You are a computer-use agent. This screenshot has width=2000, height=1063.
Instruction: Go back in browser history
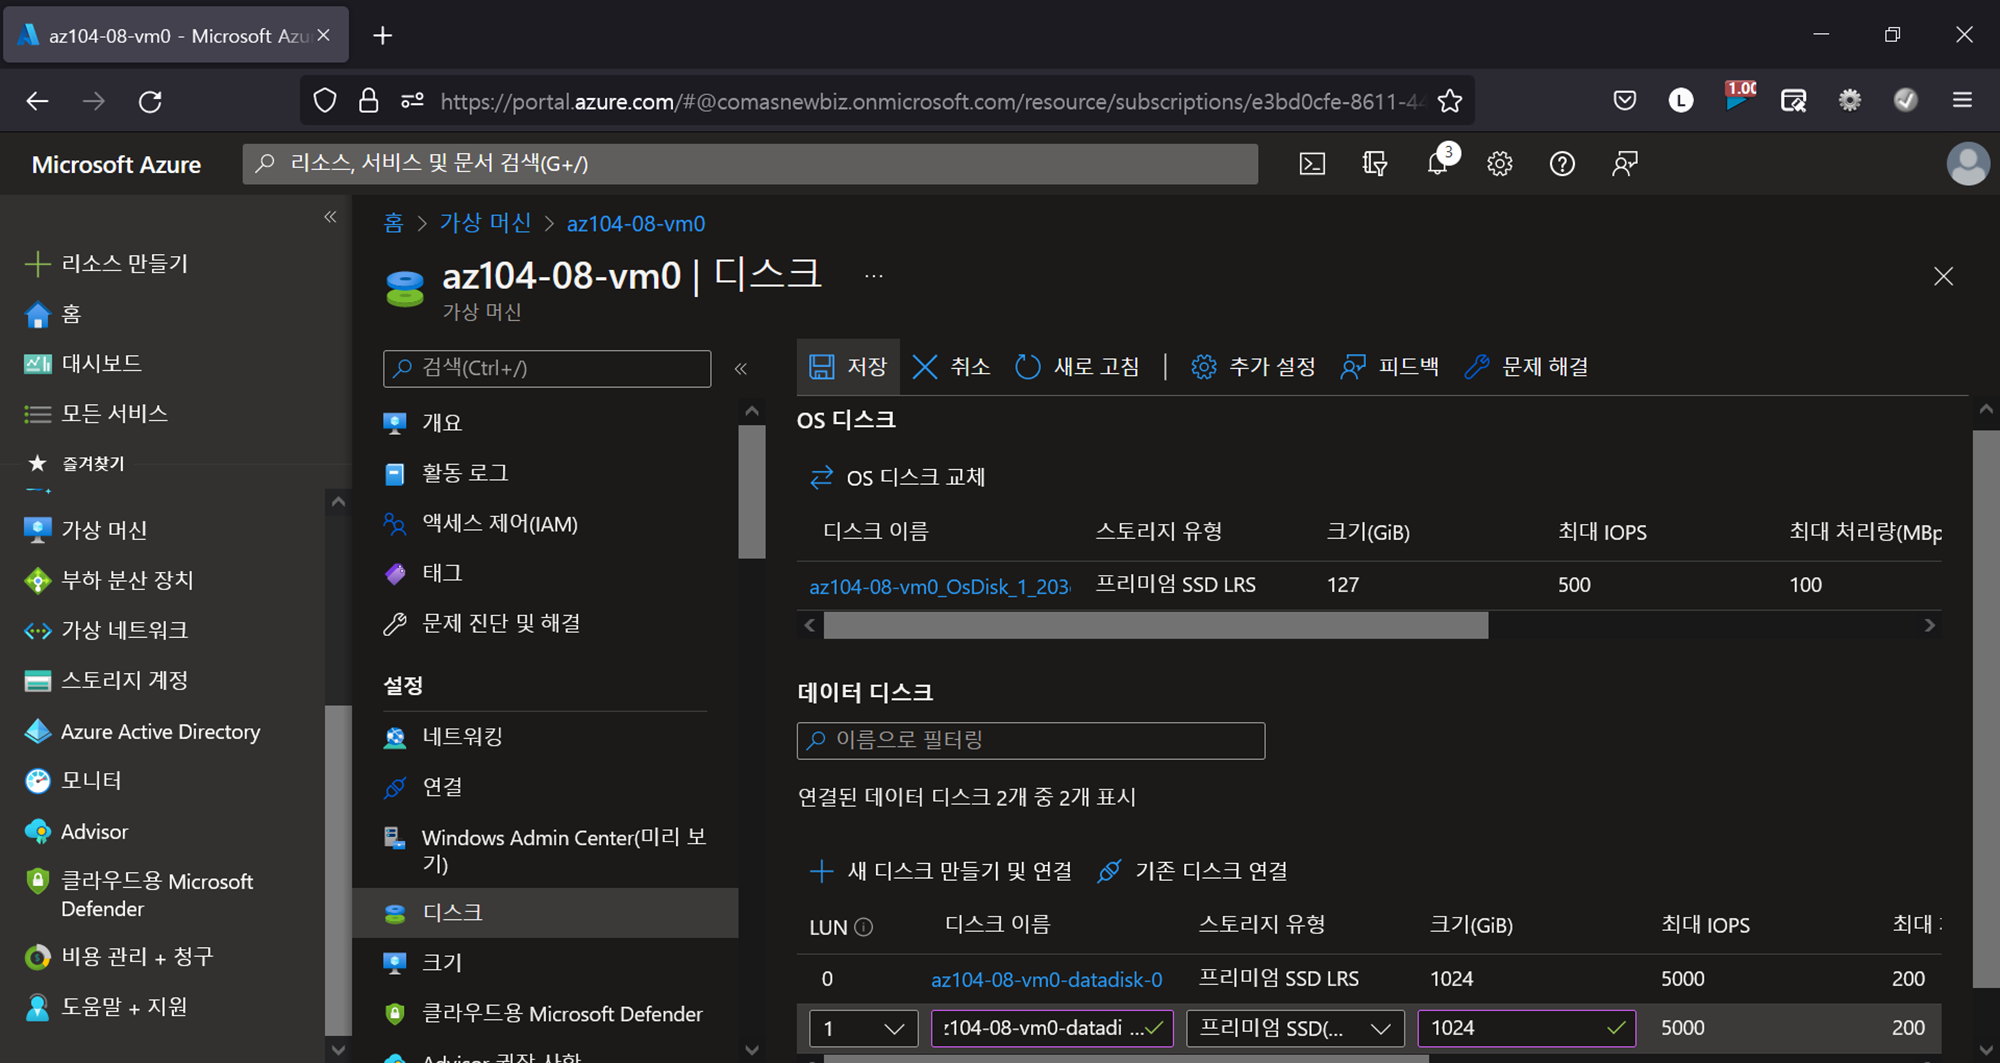point(37,101)
